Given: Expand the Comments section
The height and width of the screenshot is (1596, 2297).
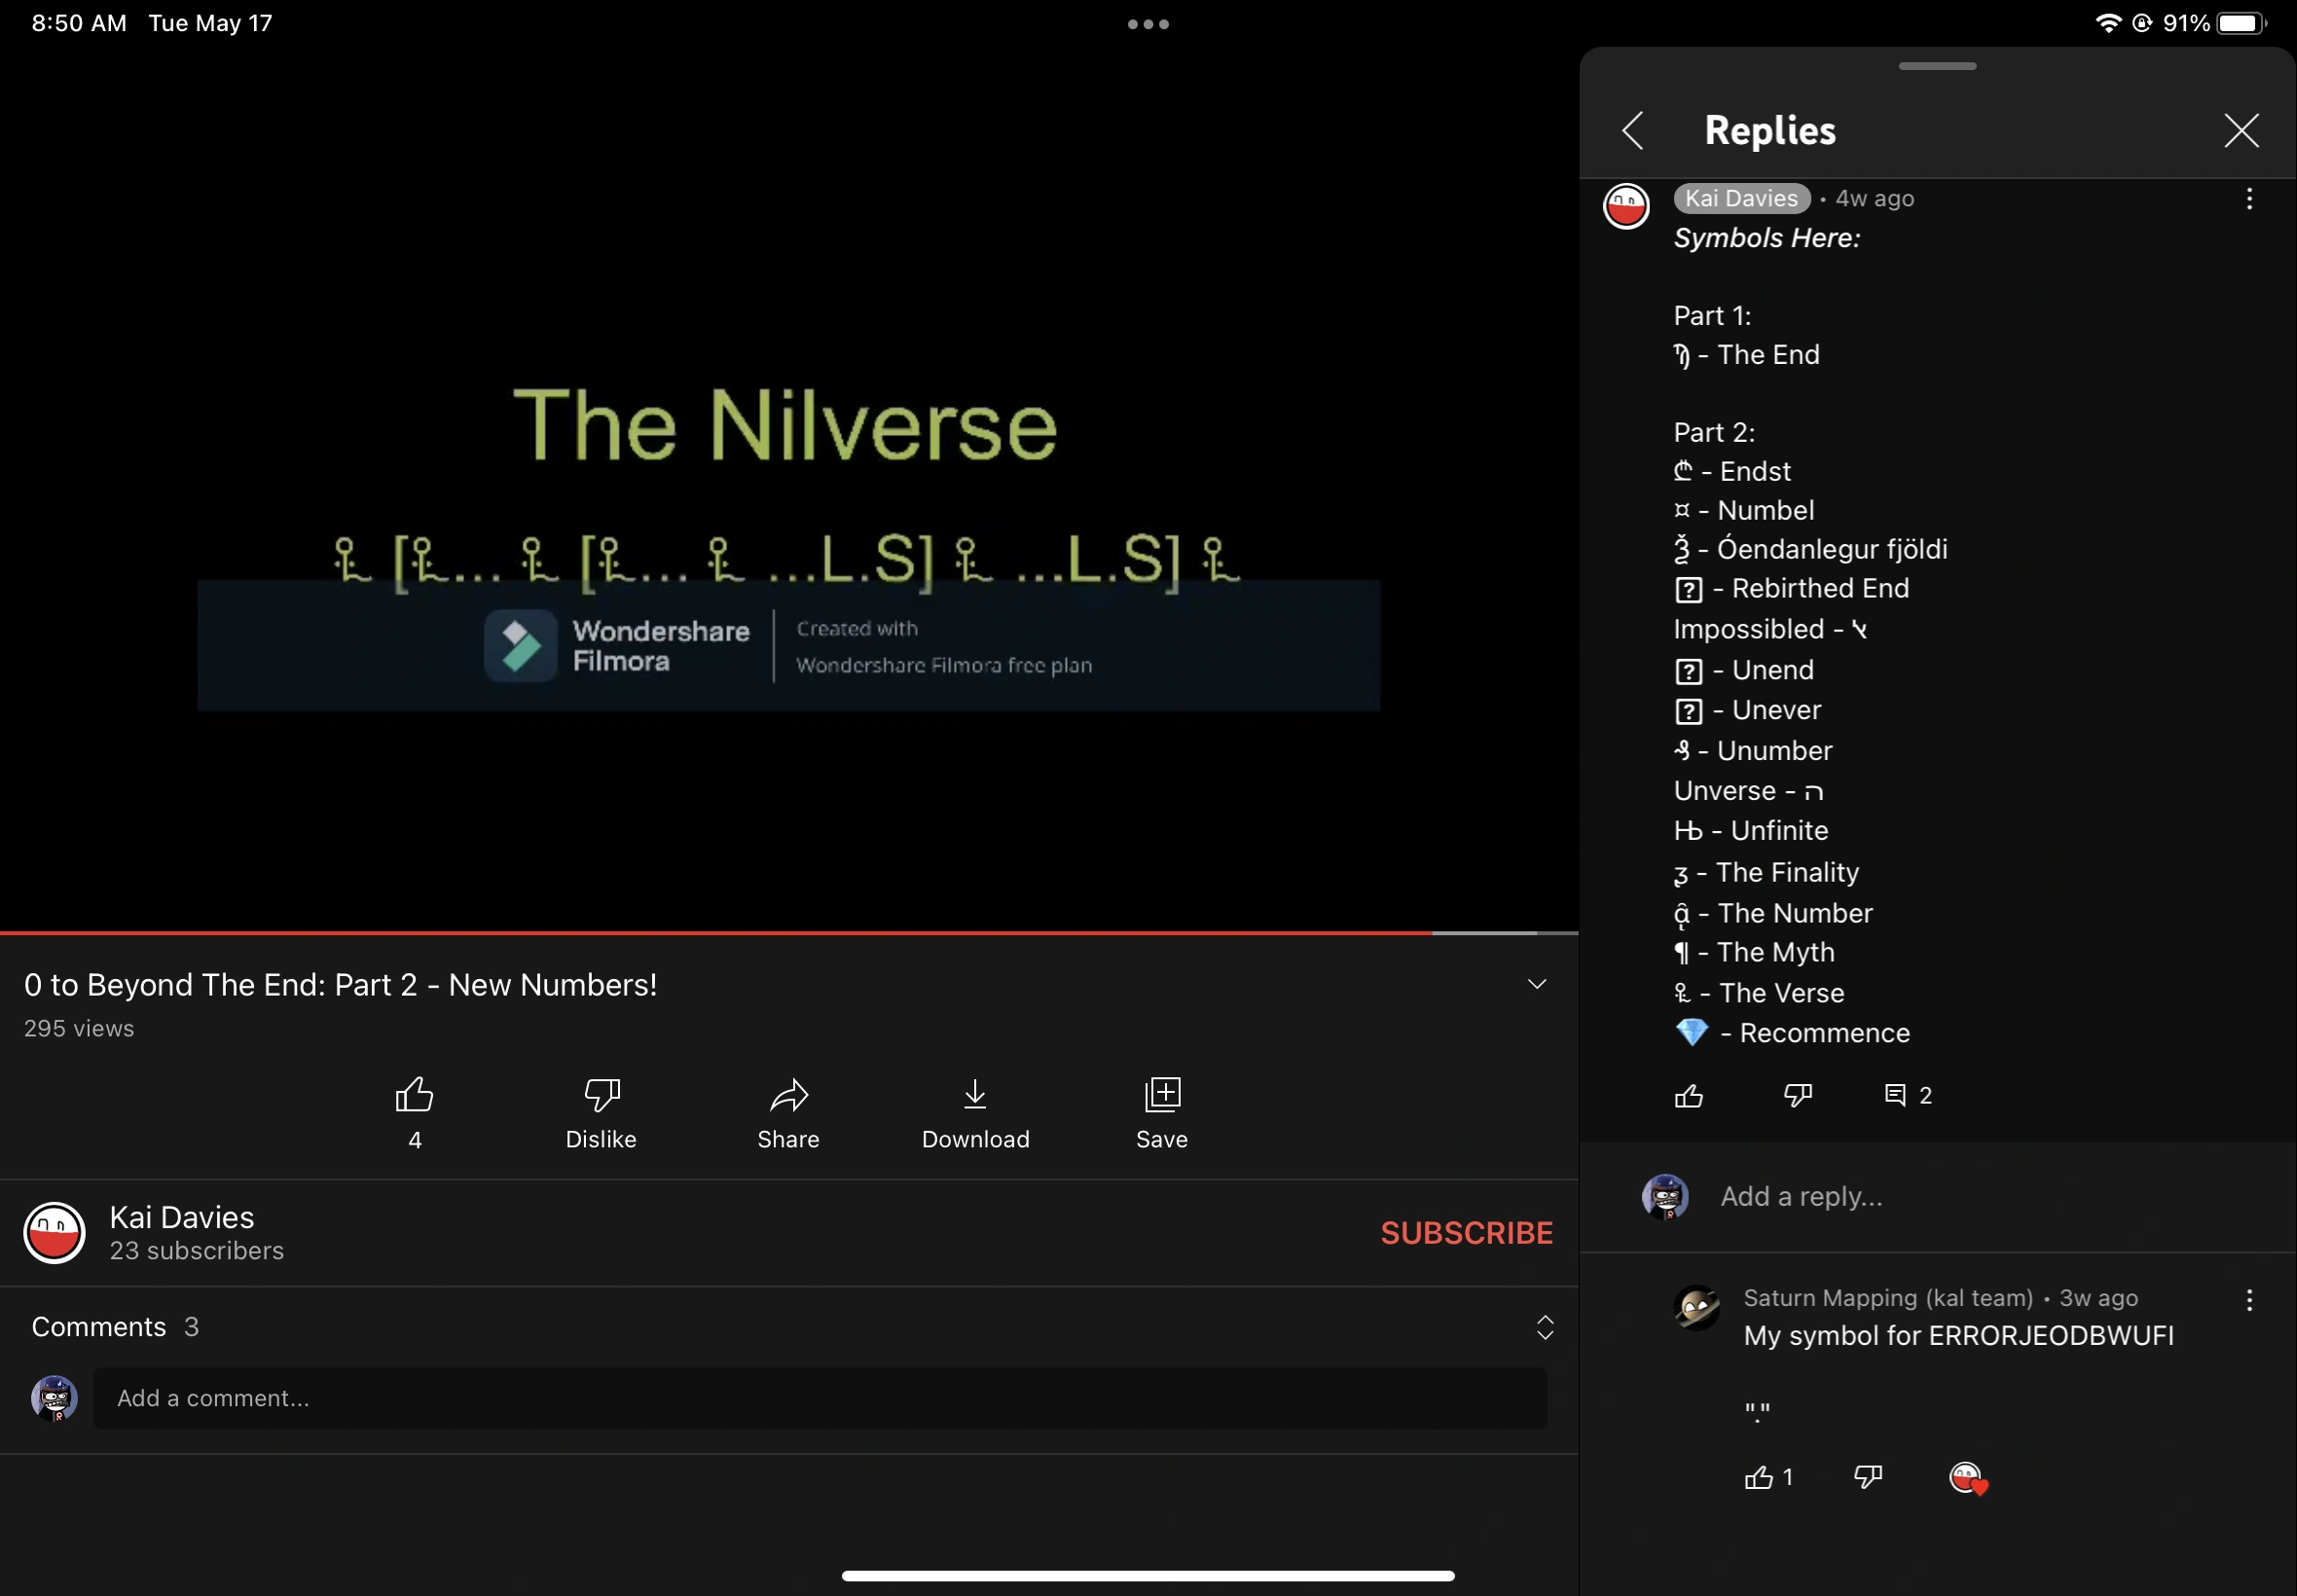Looking at the screenshot, I should 1545,1328.
